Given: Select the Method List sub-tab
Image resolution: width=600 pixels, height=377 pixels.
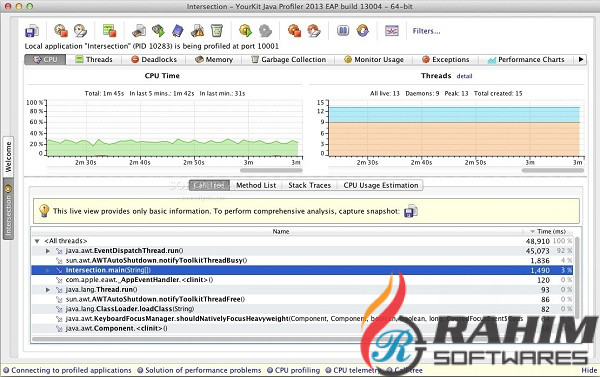Looking at the screenshot, I should [256, 185].
